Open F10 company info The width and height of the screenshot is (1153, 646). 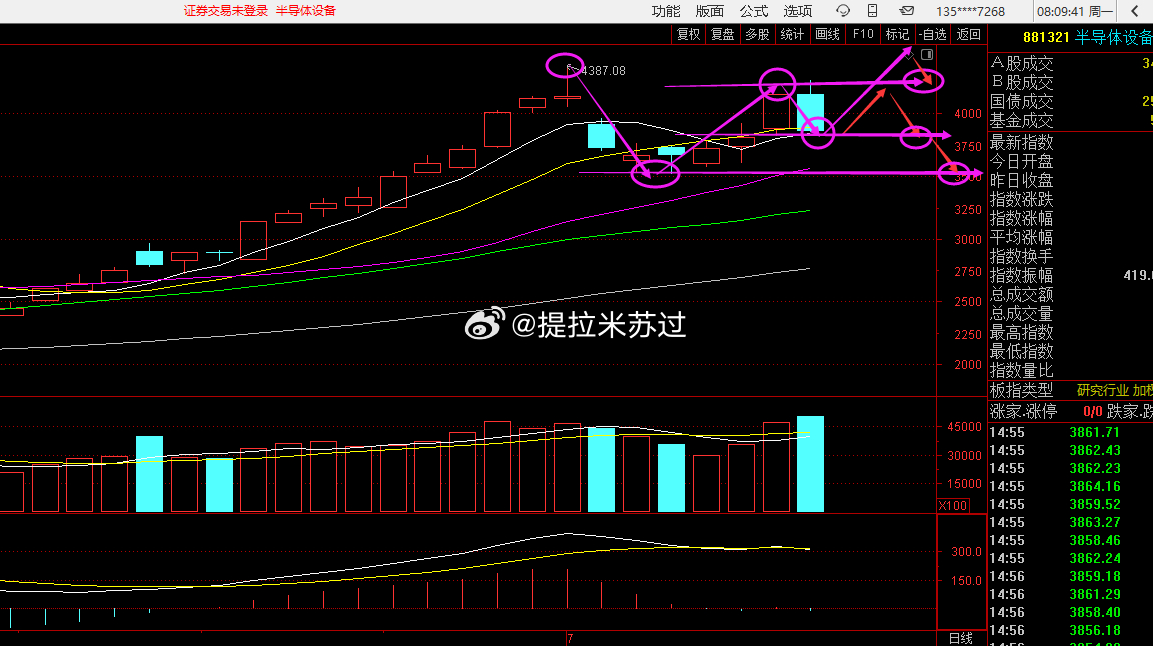[x=863, y=35]
